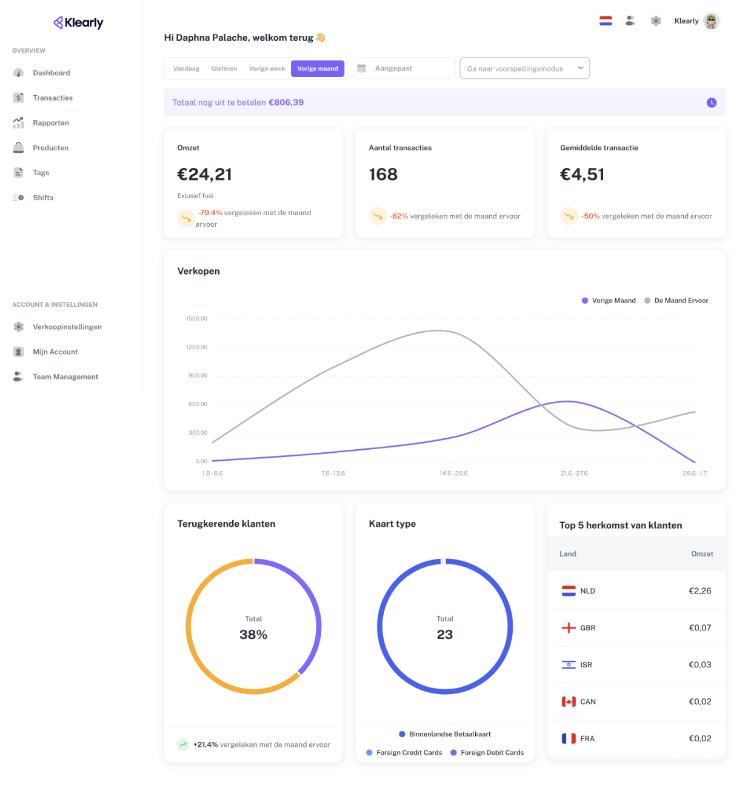Expand the Ga naar voorspellingsmodus dropdown
Screen dimensions: 738x786
coord(524,68)
